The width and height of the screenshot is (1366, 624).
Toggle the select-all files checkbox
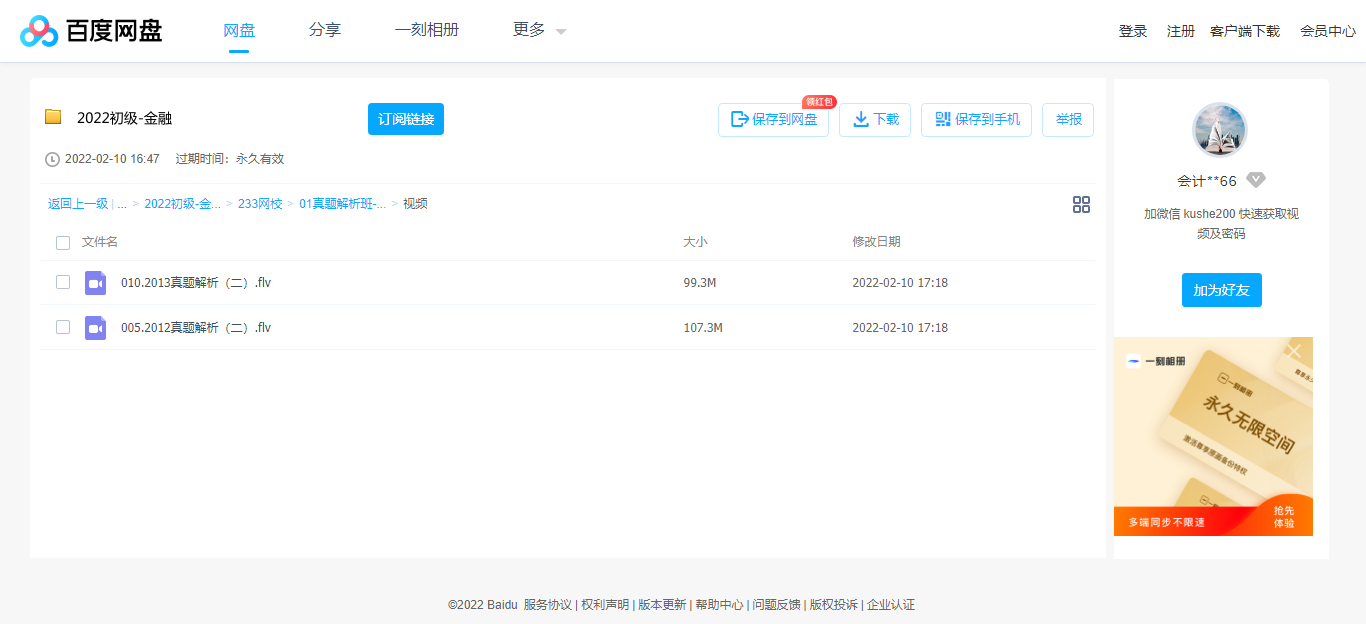click(63, 242)
